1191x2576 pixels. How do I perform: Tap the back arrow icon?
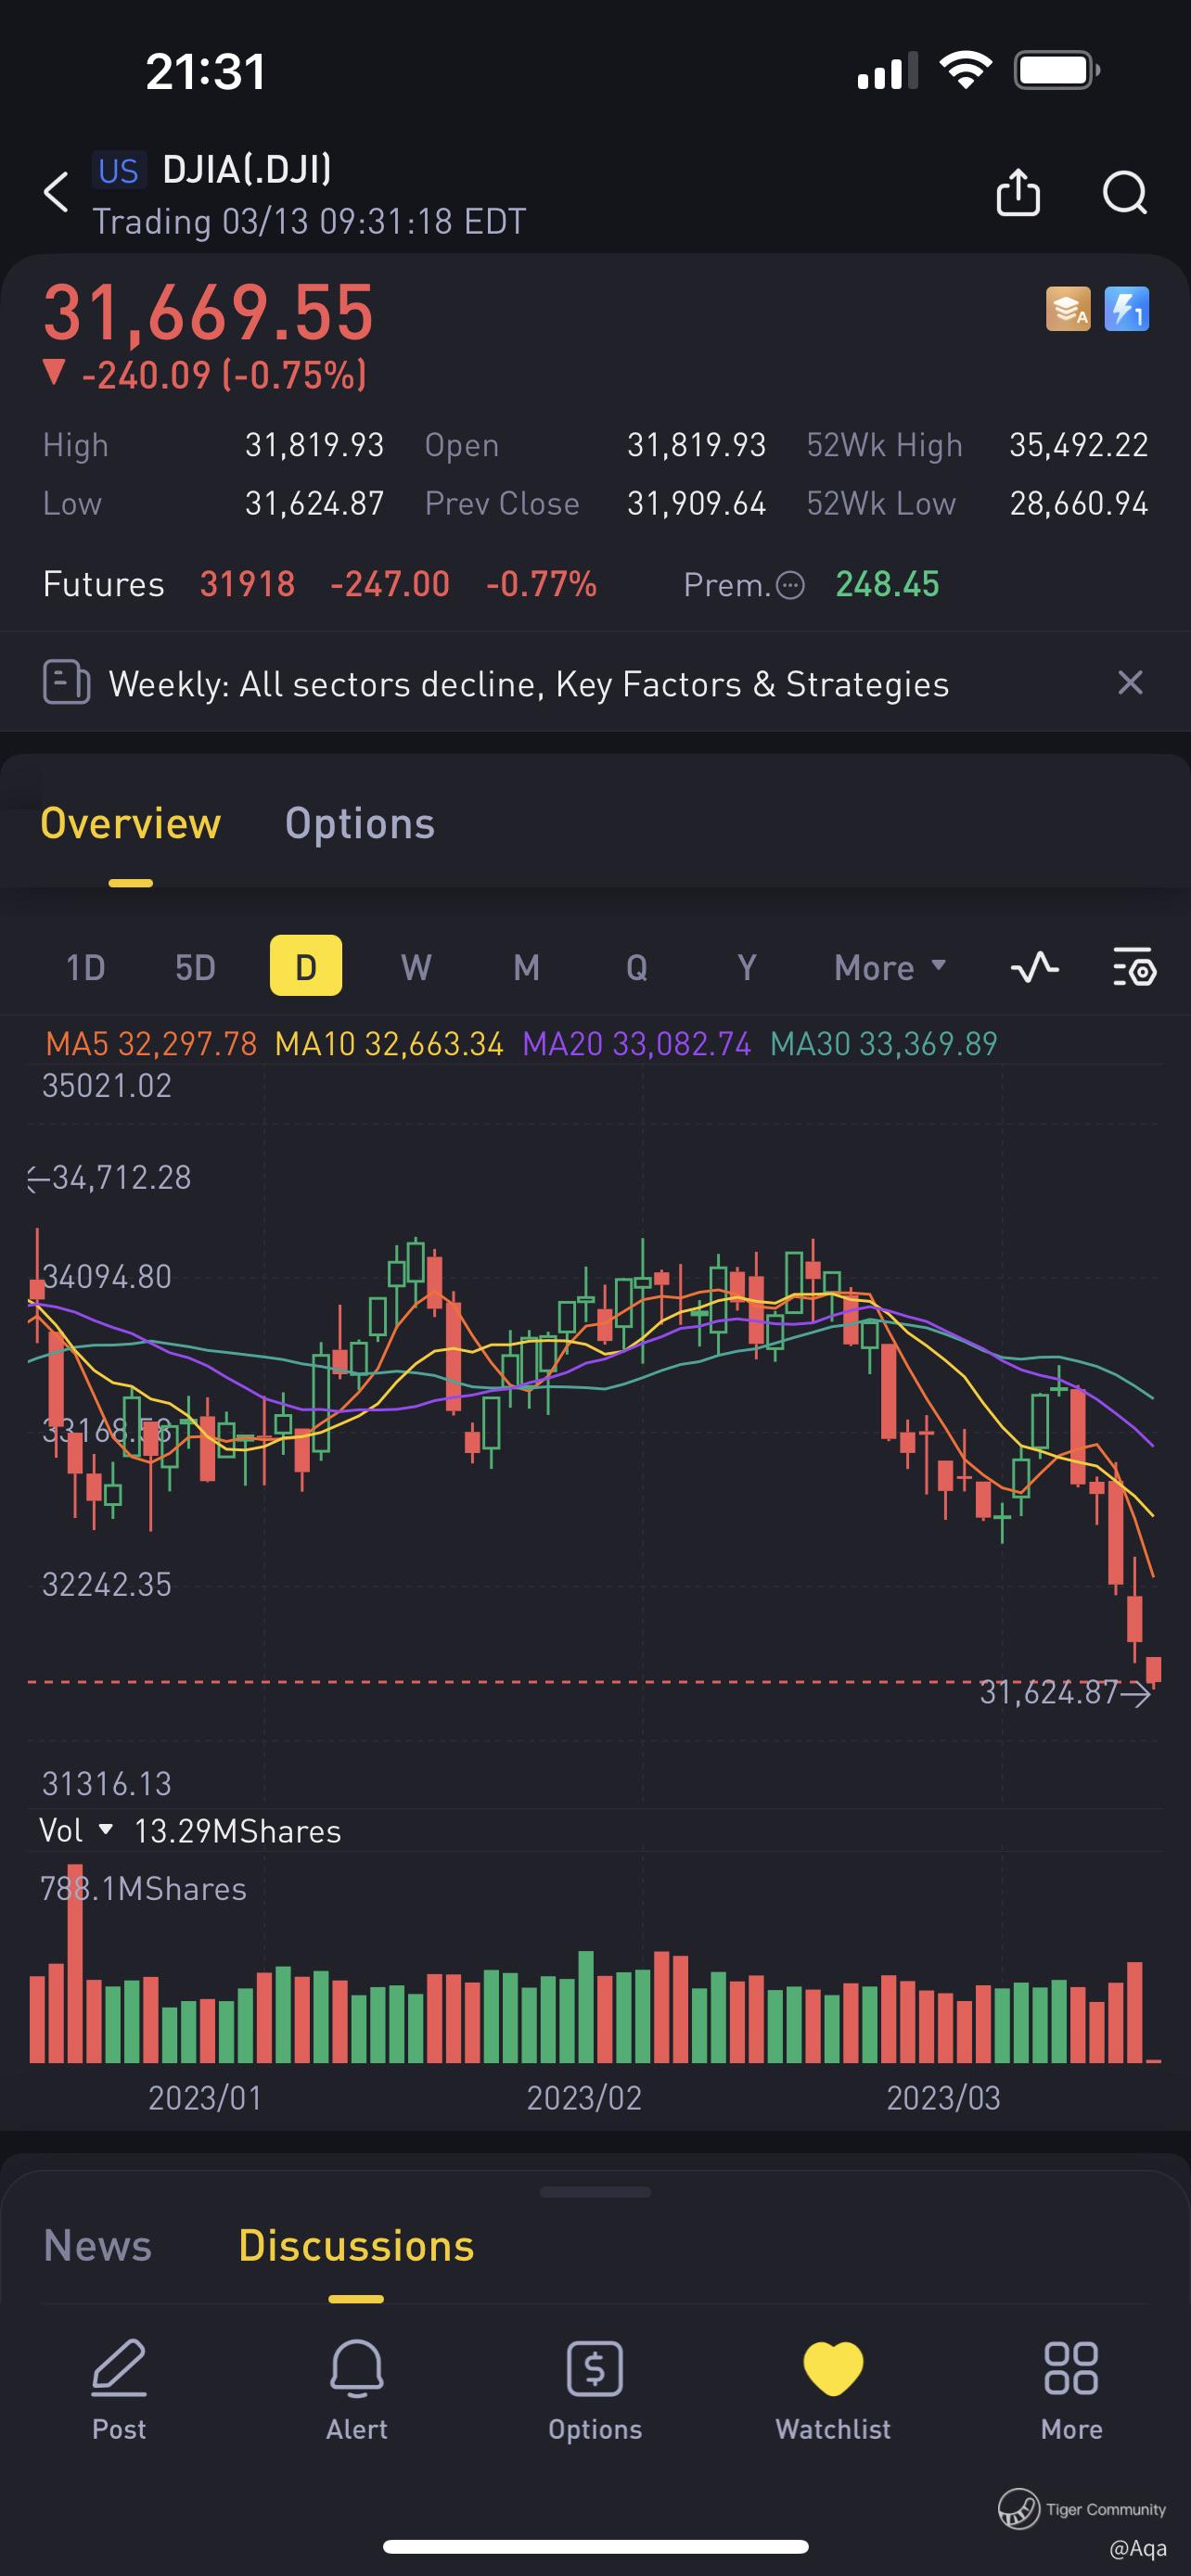(x=57, y=191)
